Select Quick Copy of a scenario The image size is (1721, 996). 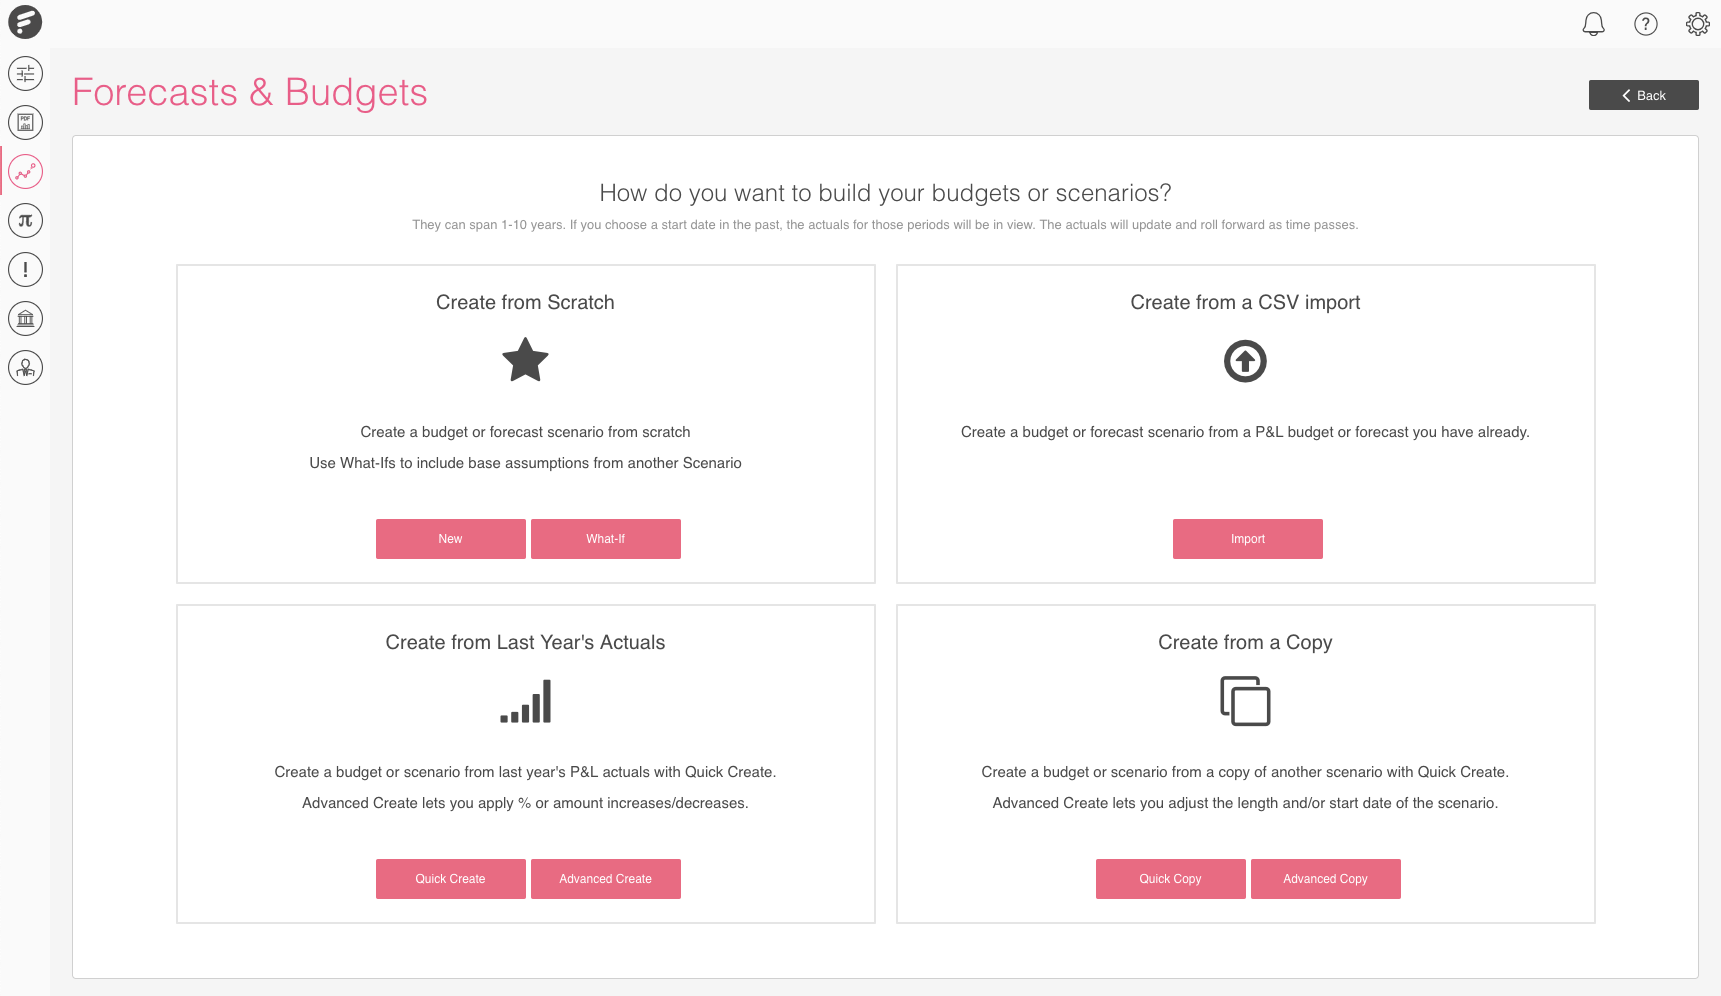pos(1170,879)
